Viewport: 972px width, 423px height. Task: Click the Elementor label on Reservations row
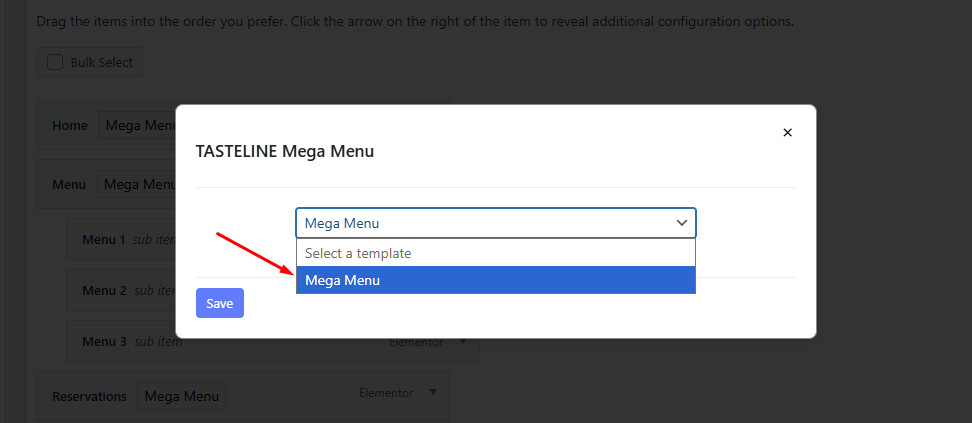coord(386,393)
